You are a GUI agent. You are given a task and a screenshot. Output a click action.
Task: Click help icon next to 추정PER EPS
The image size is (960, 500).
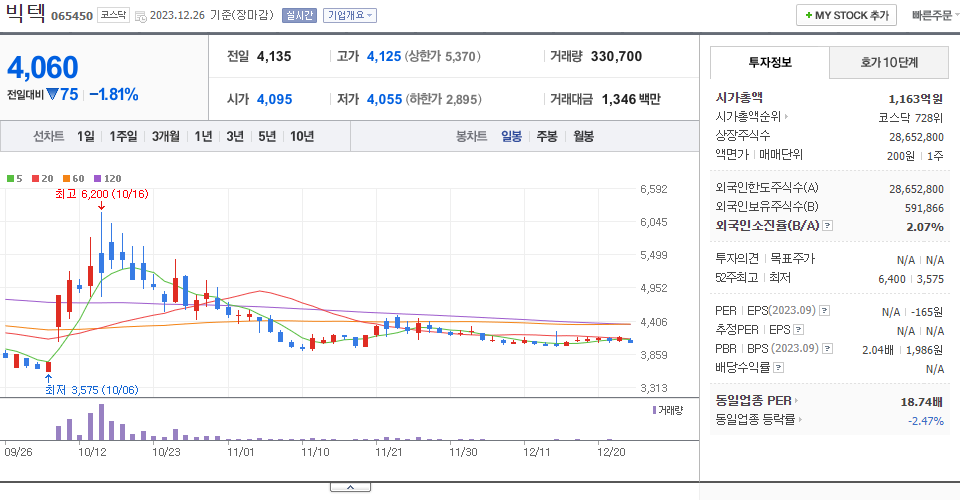pyautogui.click(x=798, y=330)
